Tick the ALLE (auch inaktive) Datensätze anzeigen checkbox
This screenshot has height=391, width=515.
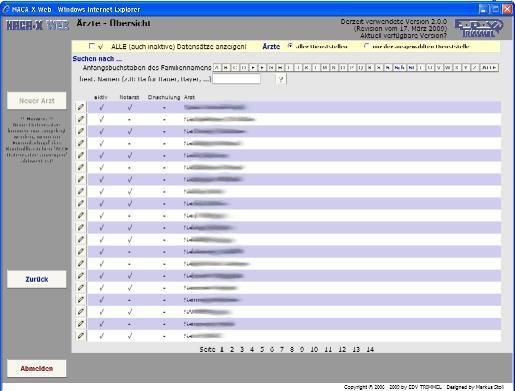(x=92, y=46)
